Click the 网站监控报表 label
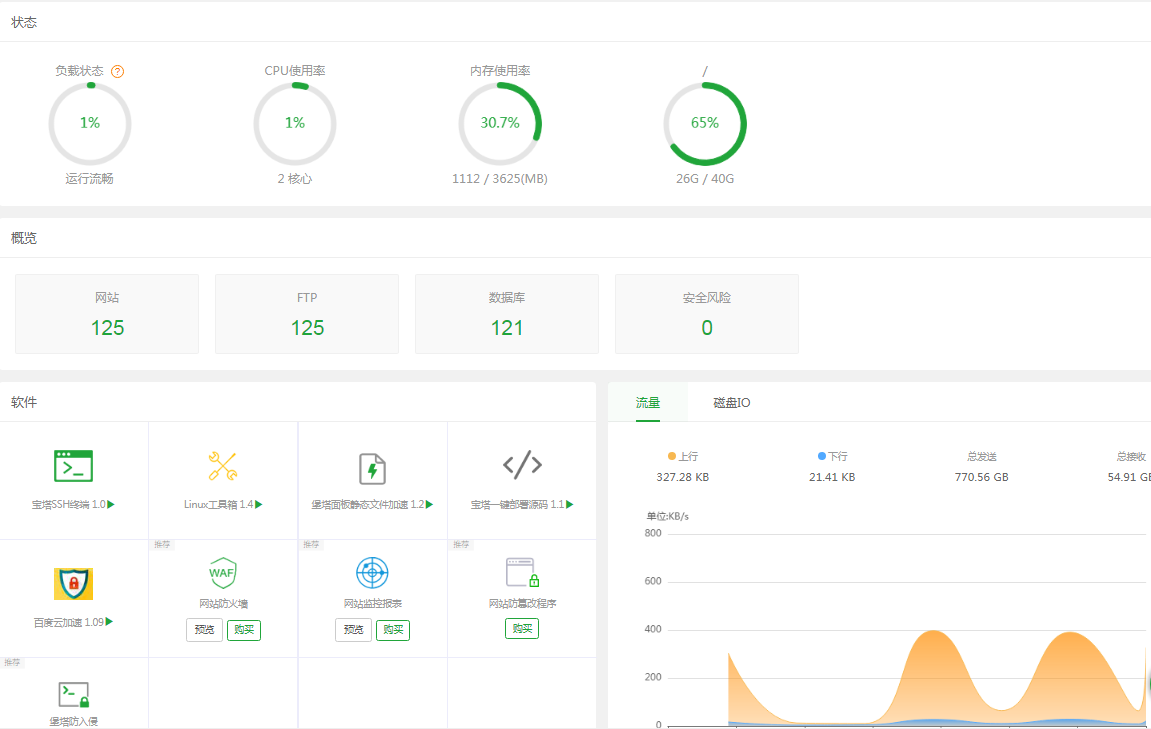Viewport: 1151px width, 729px height. (373, 603)
